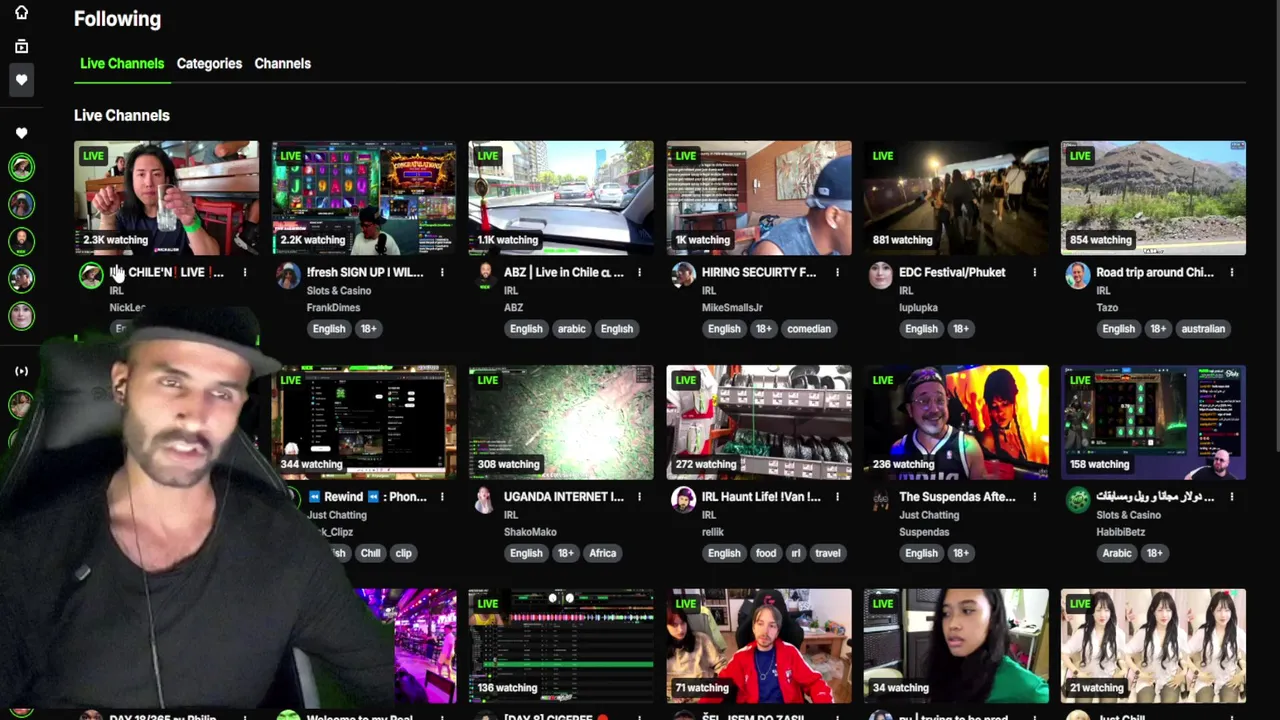
Task: Open the 21 watching stream thumbnail
Action: click(1153, 646)
